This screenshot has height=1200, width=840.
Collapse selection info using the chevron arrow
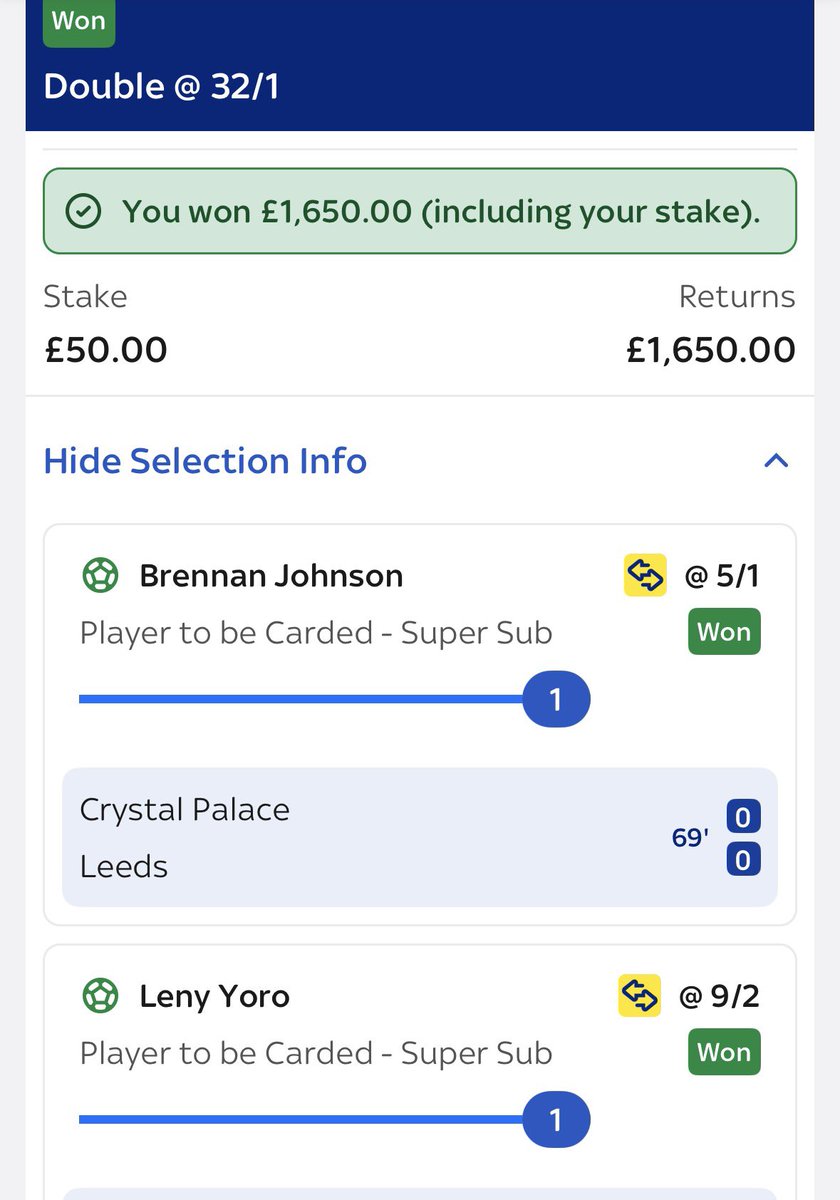point(776,461)
